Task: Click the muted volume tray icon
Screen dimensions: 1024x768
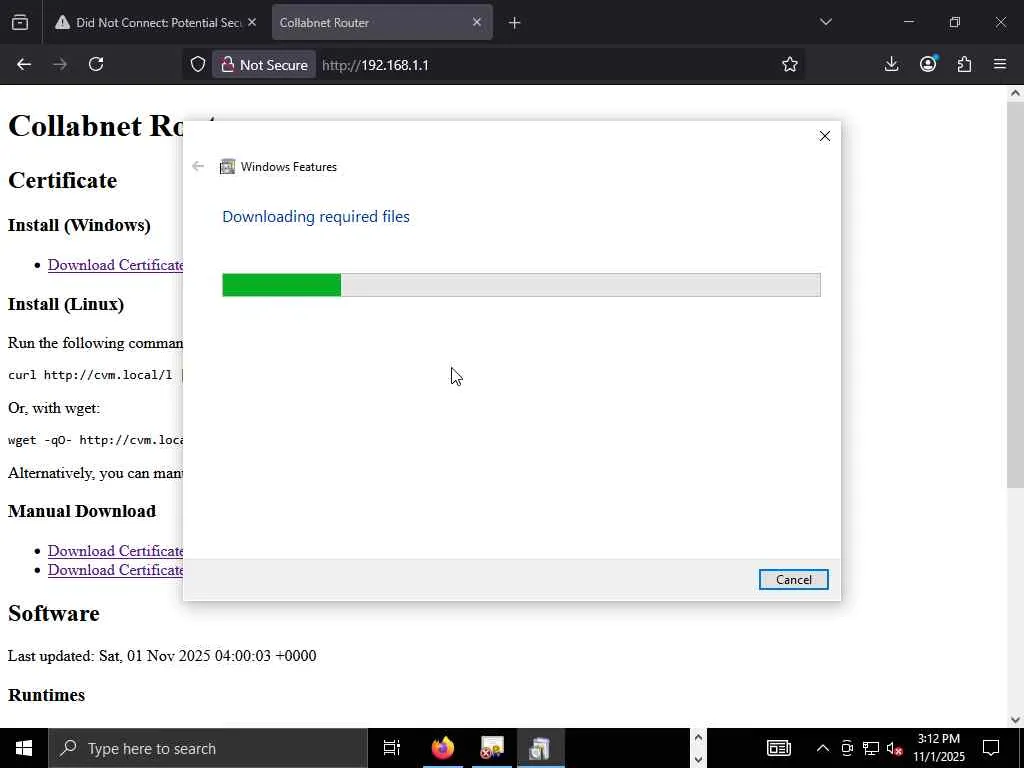Action: pyautogui.click(x=894, y=748)
